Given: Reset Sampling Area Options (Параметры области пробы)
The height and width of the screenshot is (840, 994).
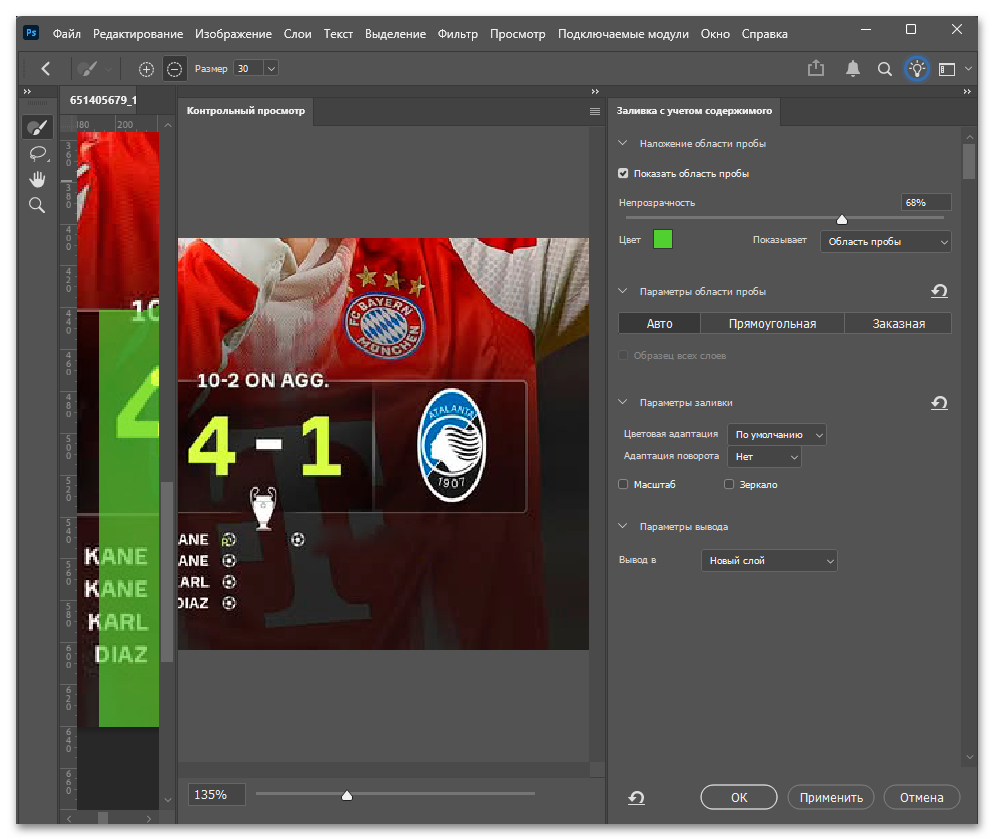Looking at the screenshot, I should [x=939, y=291].
